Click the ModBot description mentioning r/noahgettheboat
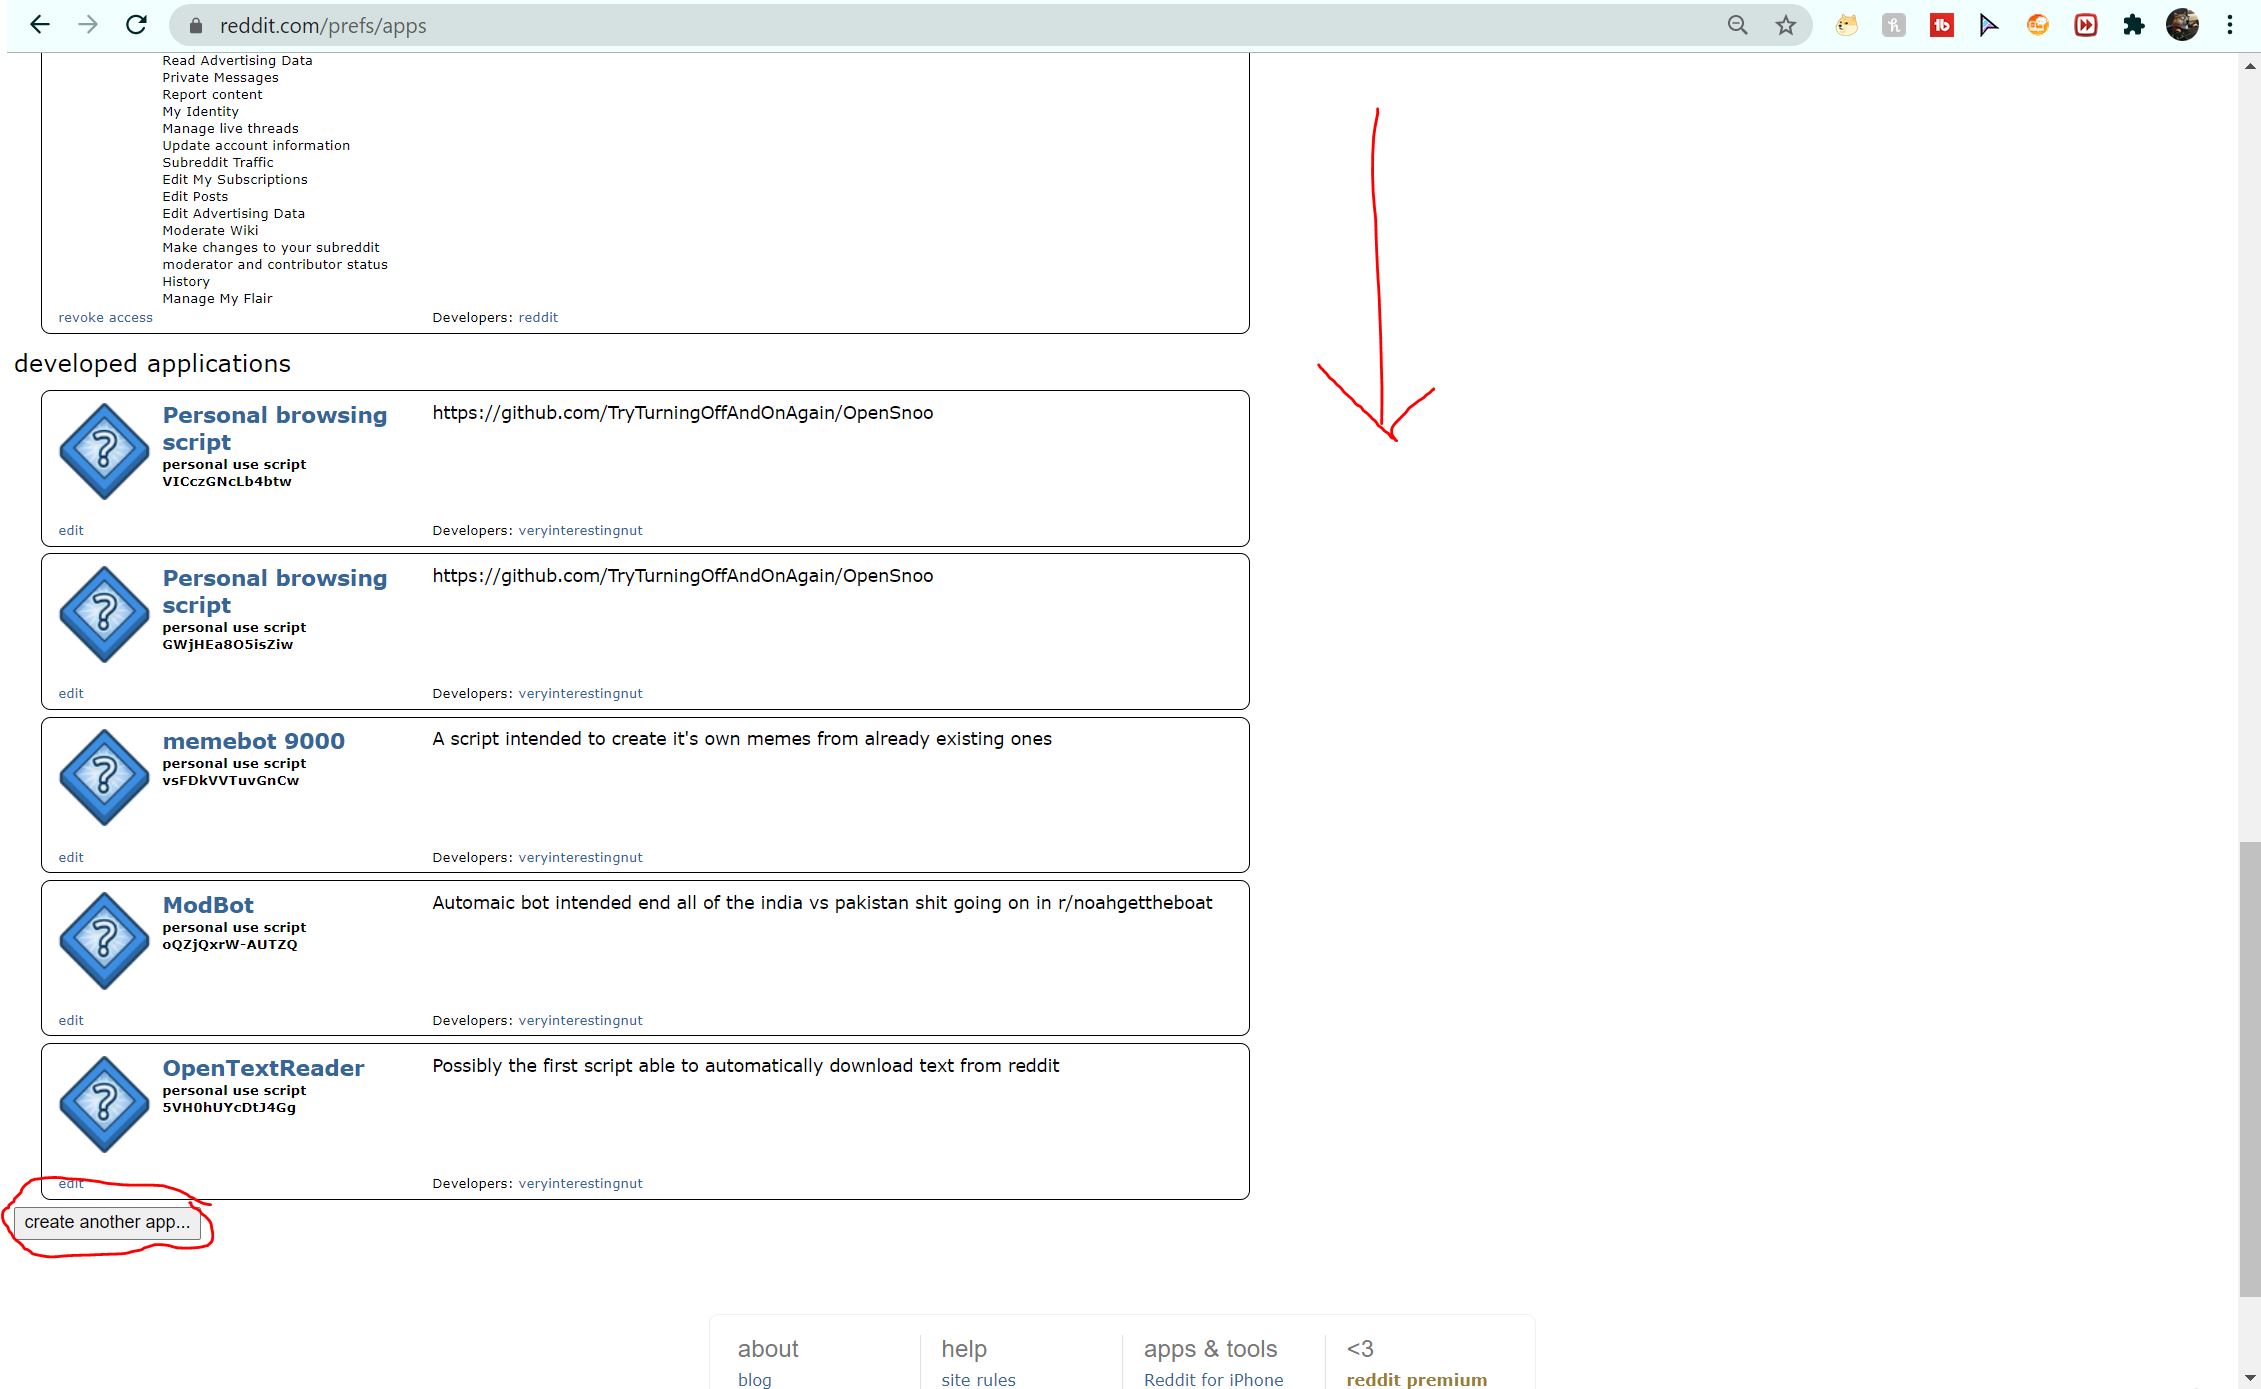This screenshot has height=1389, width=2261. (x=822, y=903)
